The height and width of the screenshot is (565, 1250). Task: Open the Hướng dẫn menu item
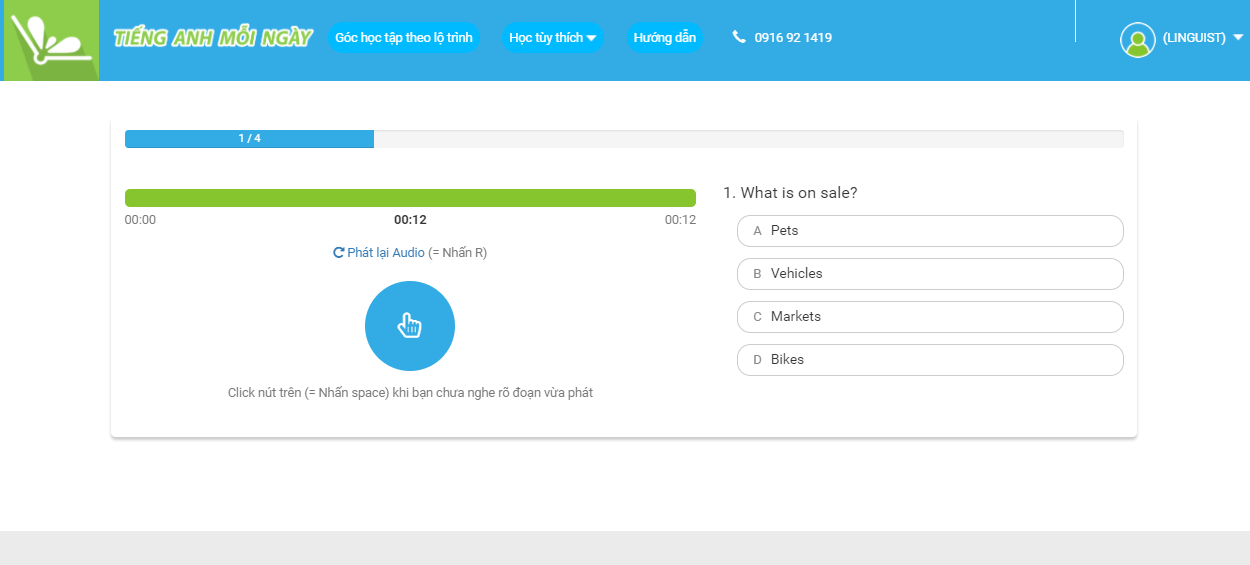tap(664, 38)
